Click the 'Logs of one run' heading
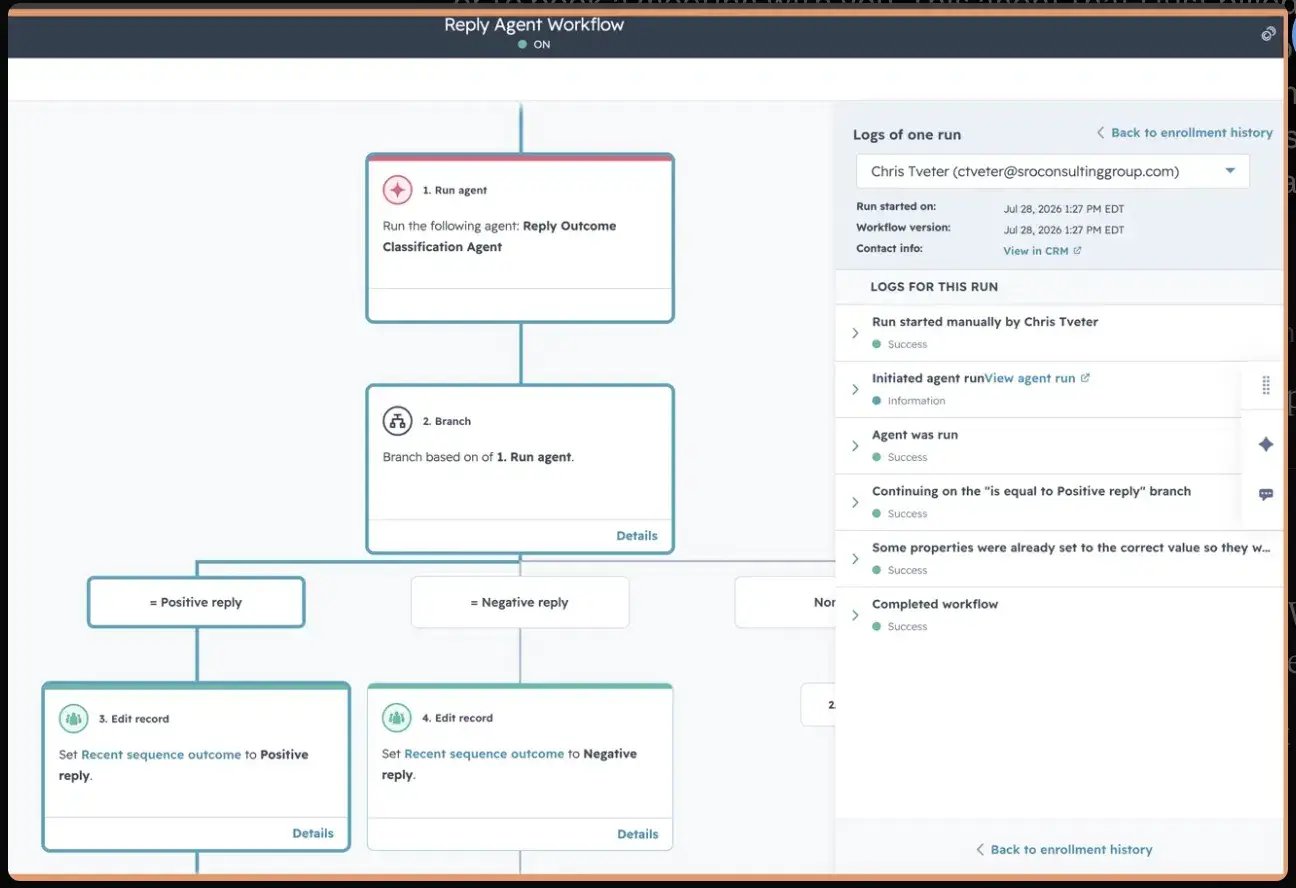This screenshot has height=888, width=1296. (x=907, y=135)
